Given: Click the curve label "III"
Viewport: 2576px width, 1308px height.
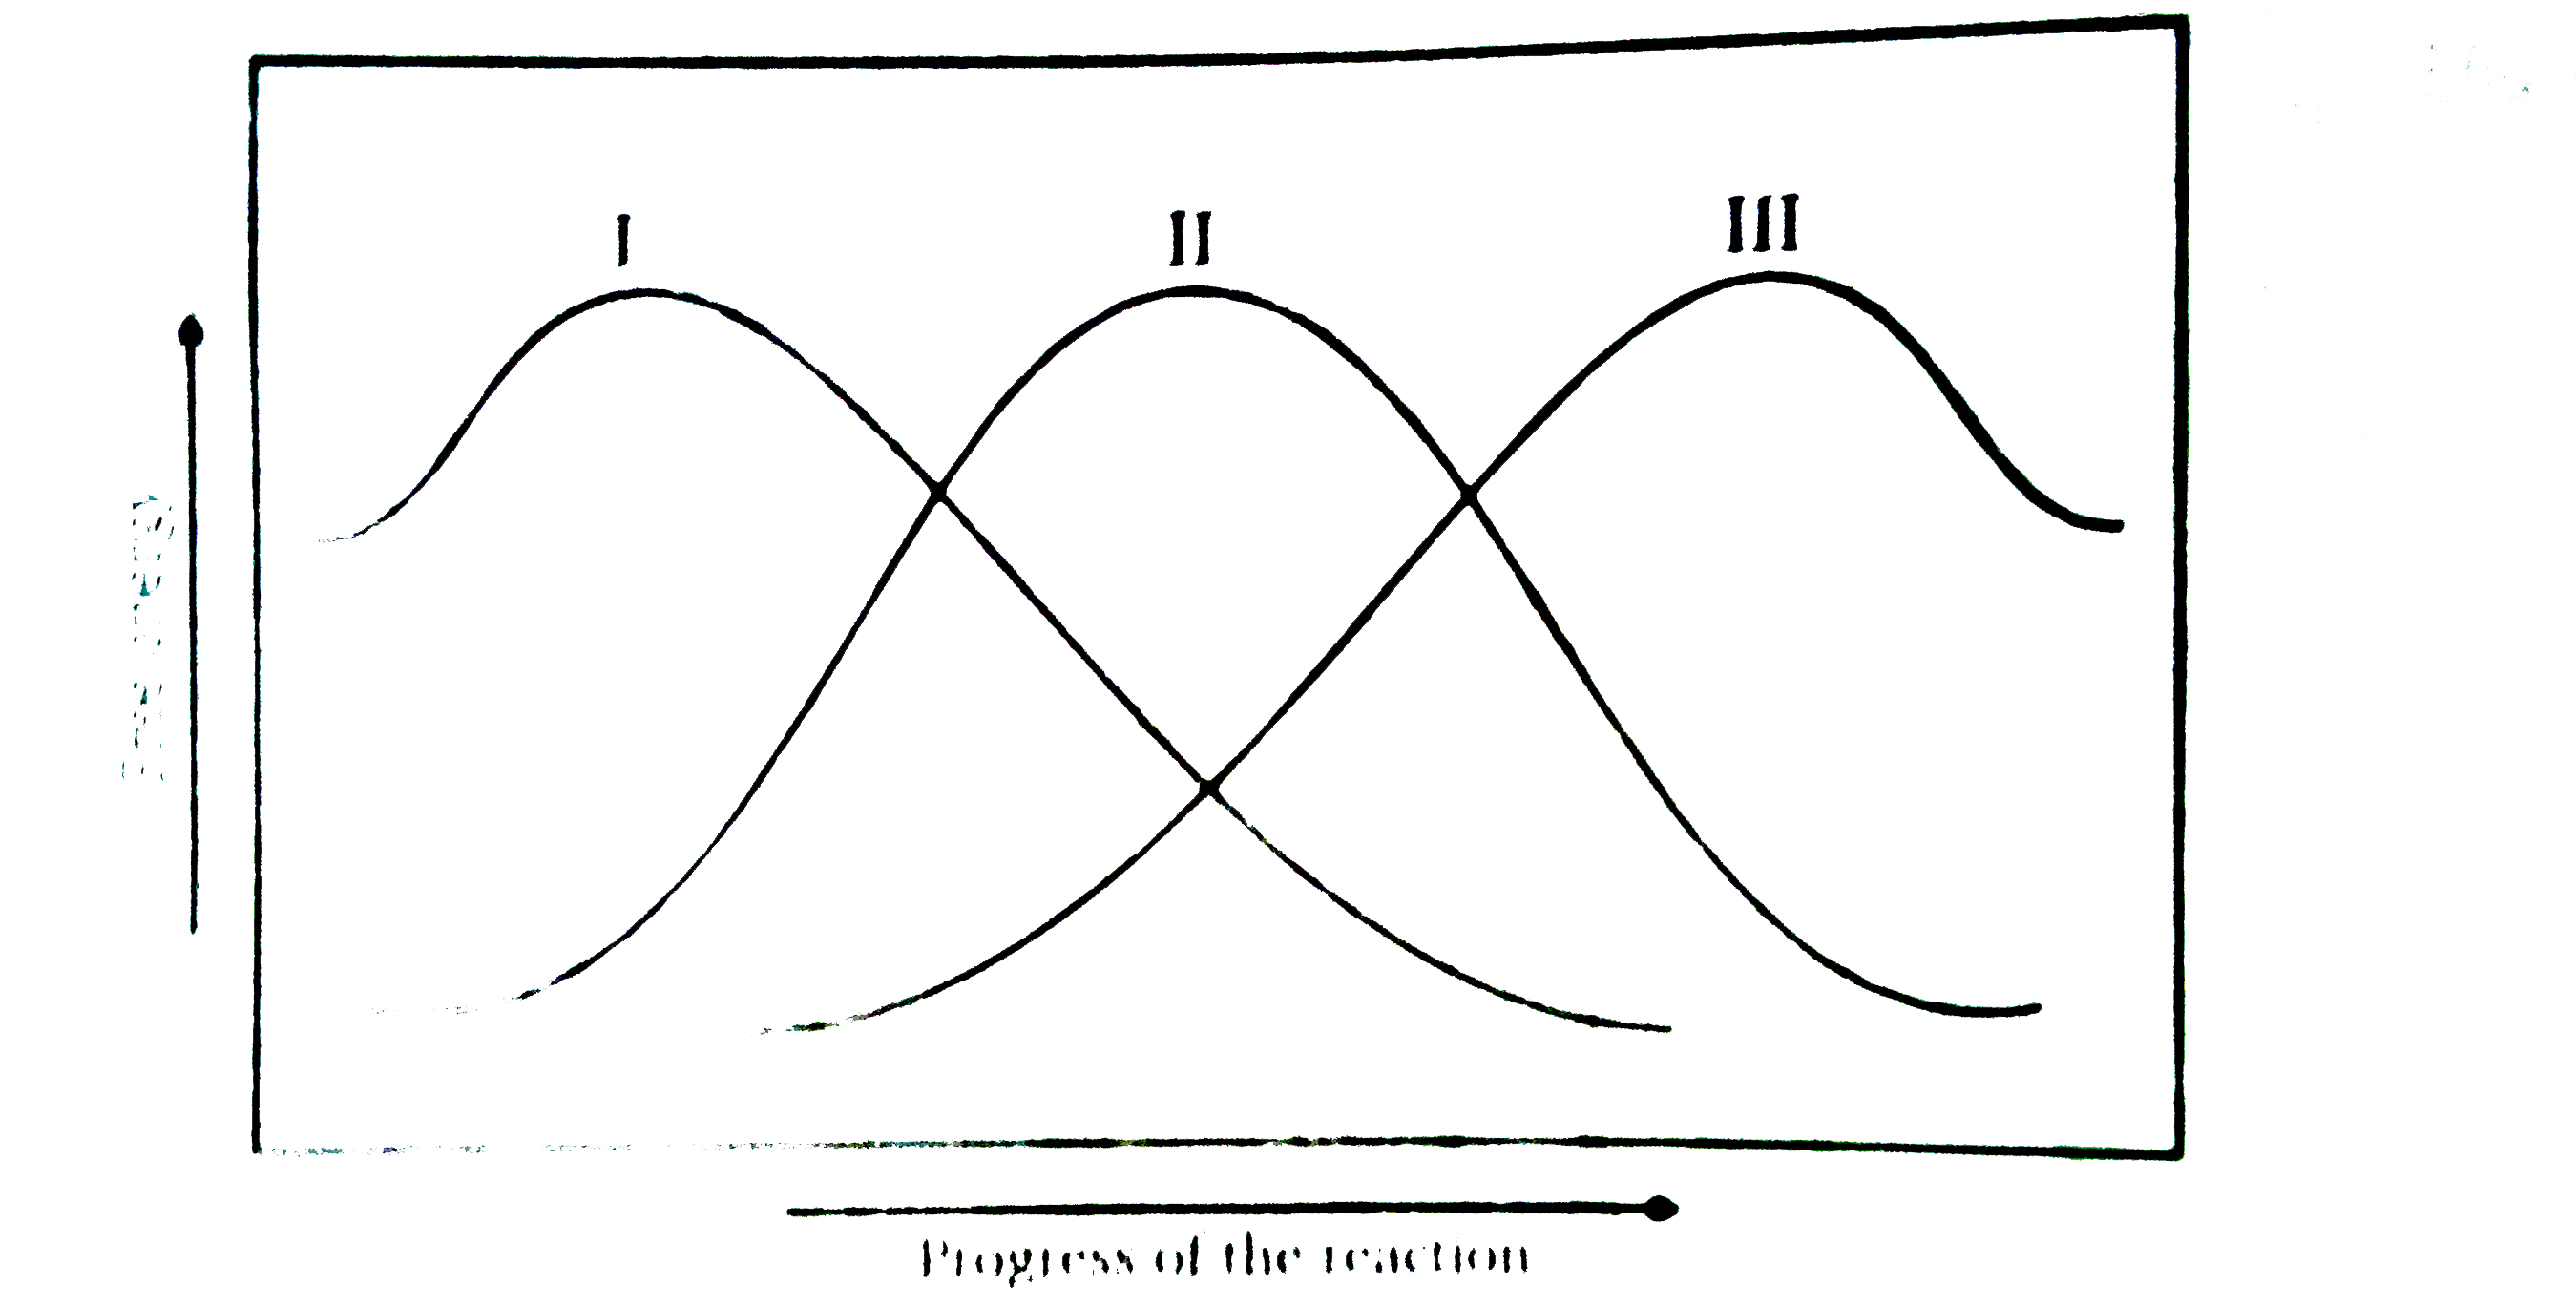Looking at the screenshot, I should [x=1762, y=223].
